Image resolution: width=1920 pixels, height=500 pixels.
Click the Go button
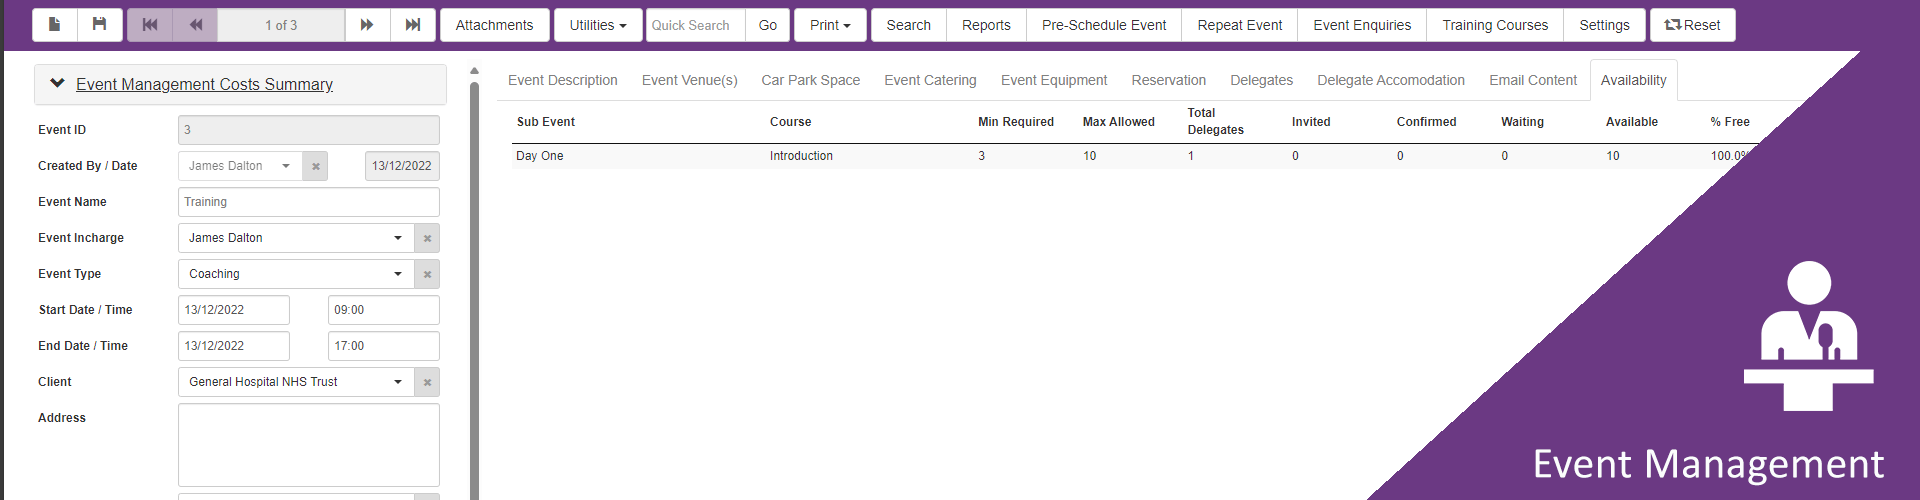click(768, 25)
